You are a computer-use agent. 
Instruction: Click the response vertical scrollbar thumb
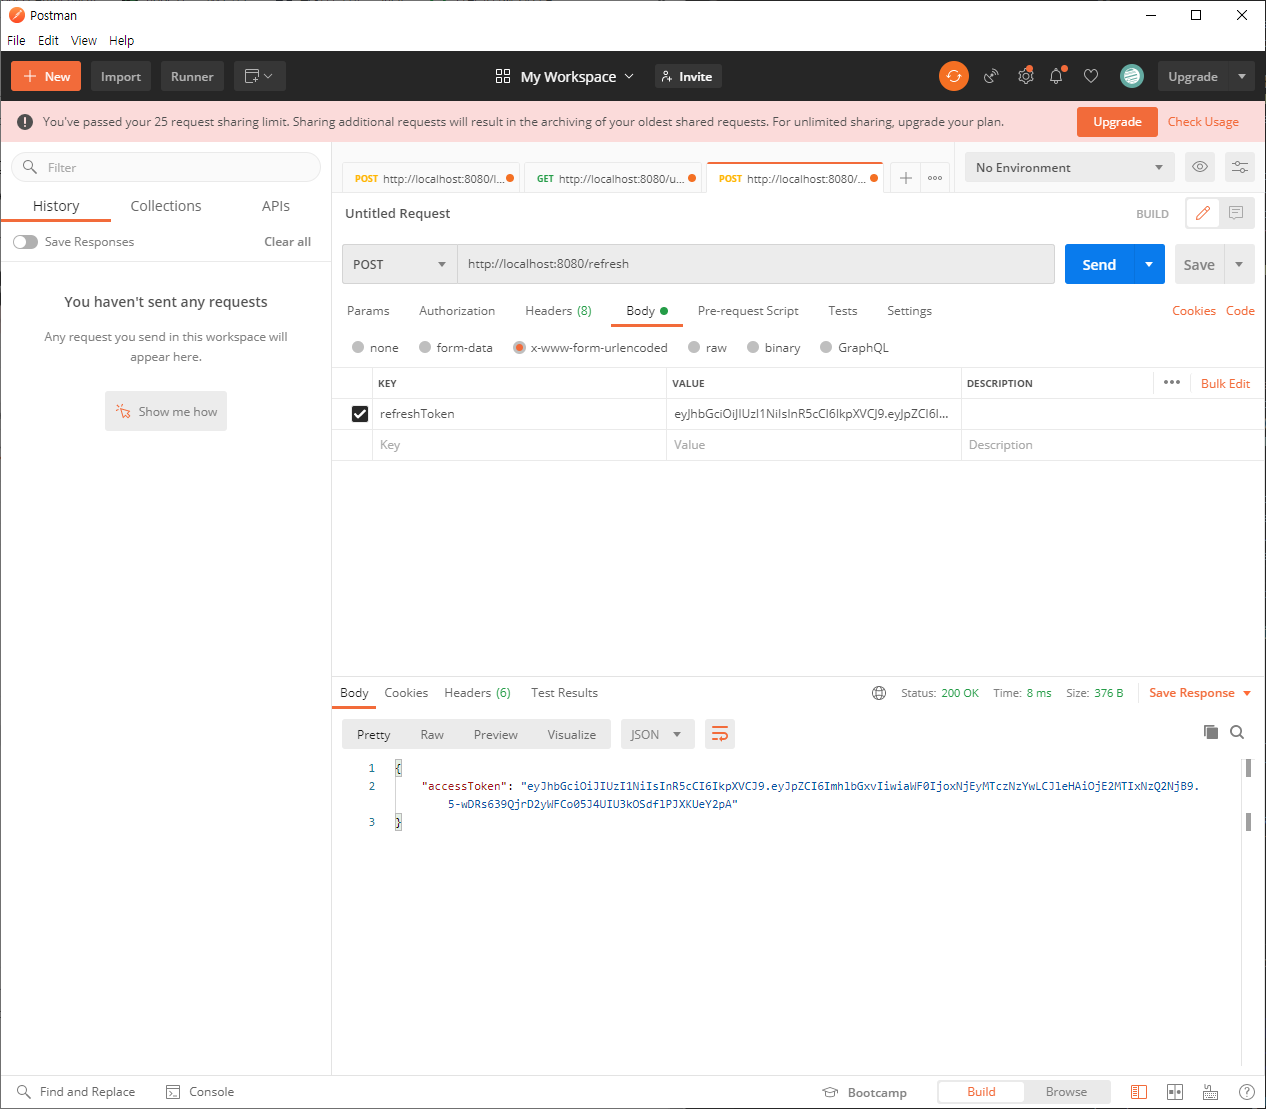(1248, 768)
